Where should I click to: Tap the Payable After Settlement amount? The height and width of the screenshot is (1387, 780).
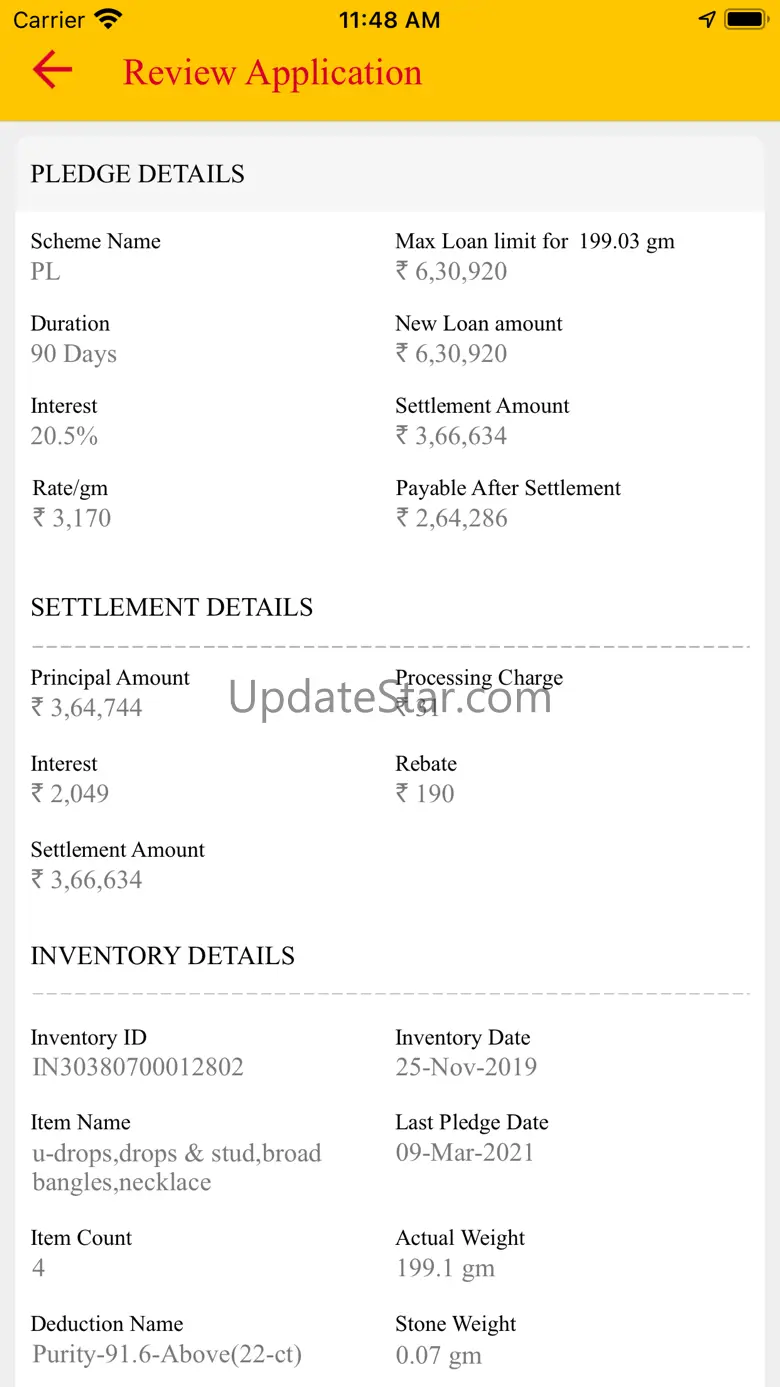pyautogui.click(x=451, y=518)
